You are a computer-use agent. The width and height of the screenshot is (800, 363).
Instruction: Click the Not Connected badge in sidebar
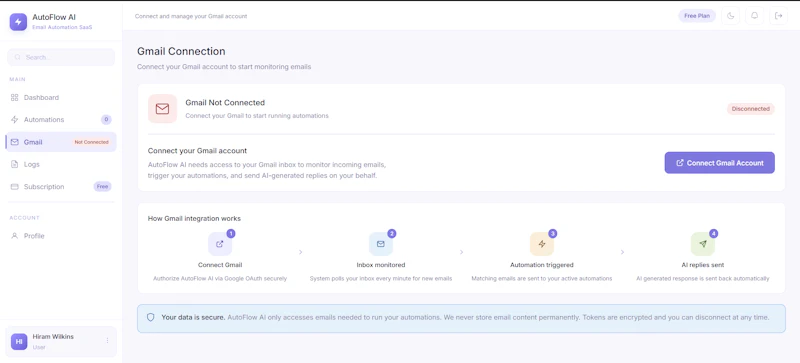[91, 142]
